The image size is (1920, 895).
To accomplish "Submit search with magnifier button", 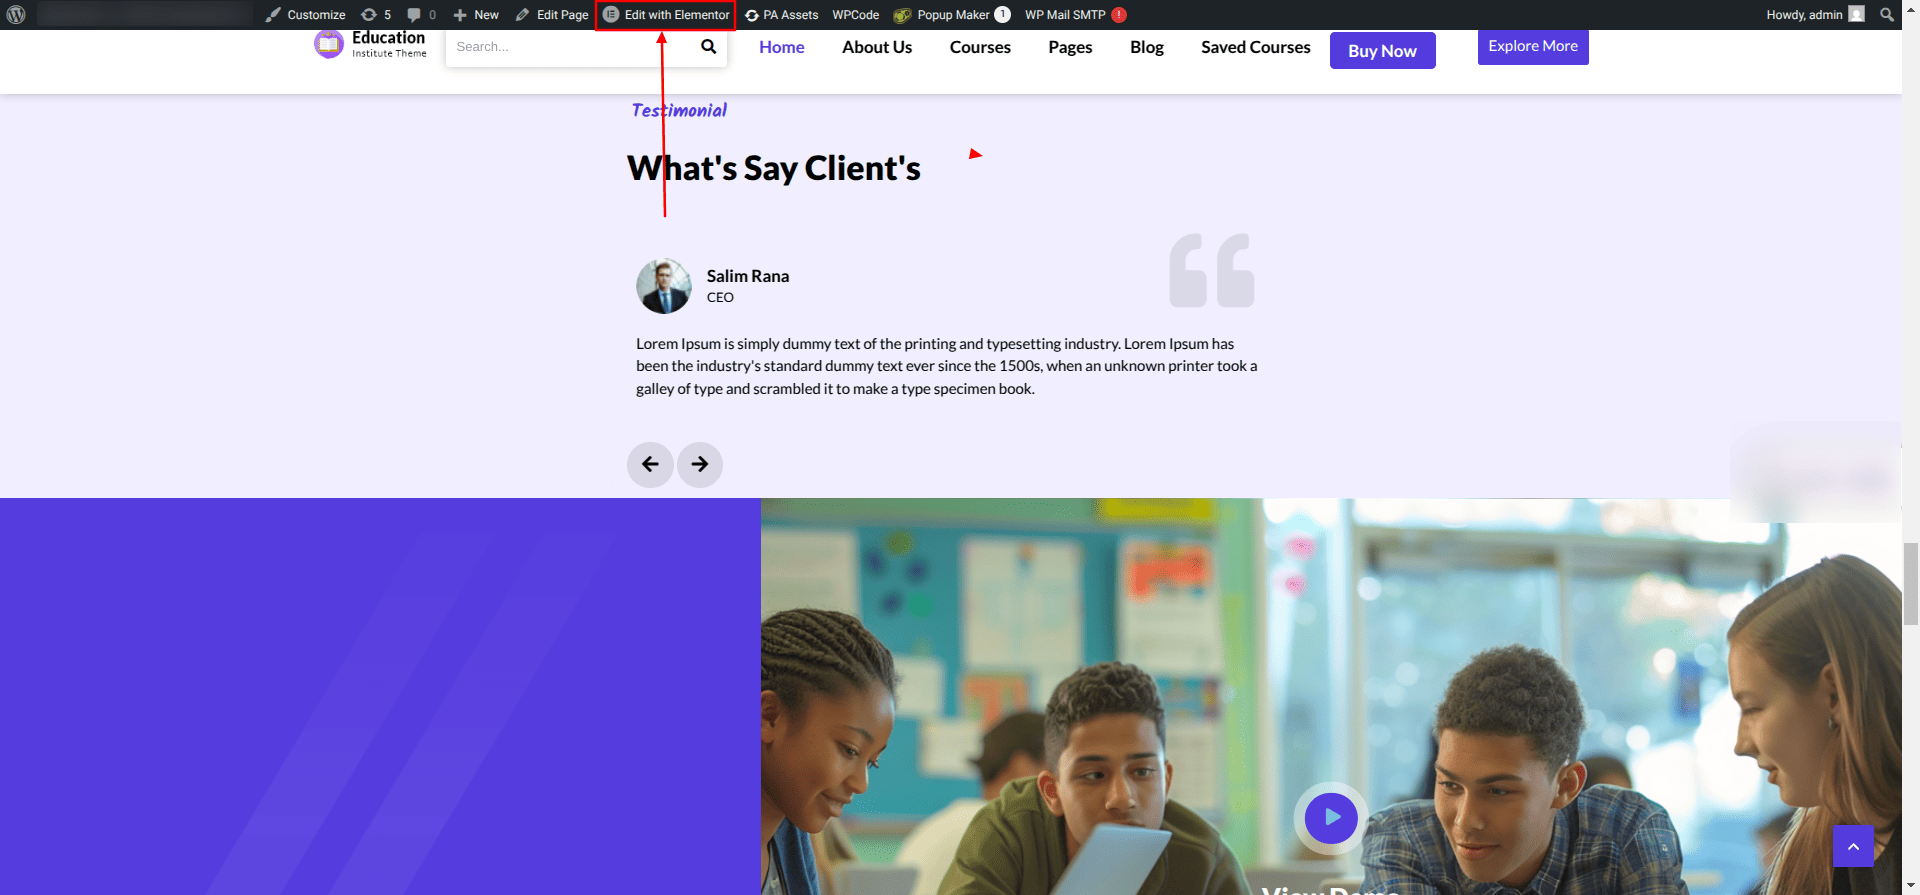I will point(709,47).
